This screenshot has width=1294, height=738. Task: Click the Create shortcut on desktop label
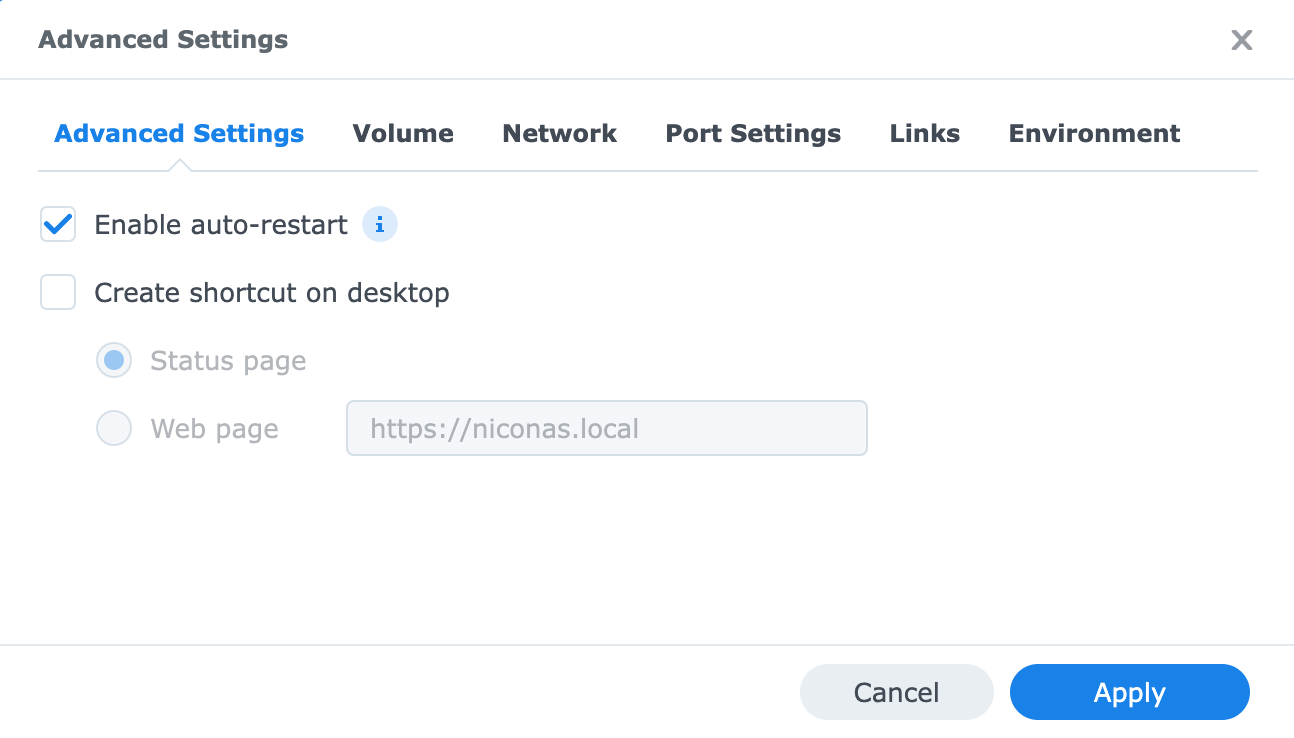coord(271,293)
